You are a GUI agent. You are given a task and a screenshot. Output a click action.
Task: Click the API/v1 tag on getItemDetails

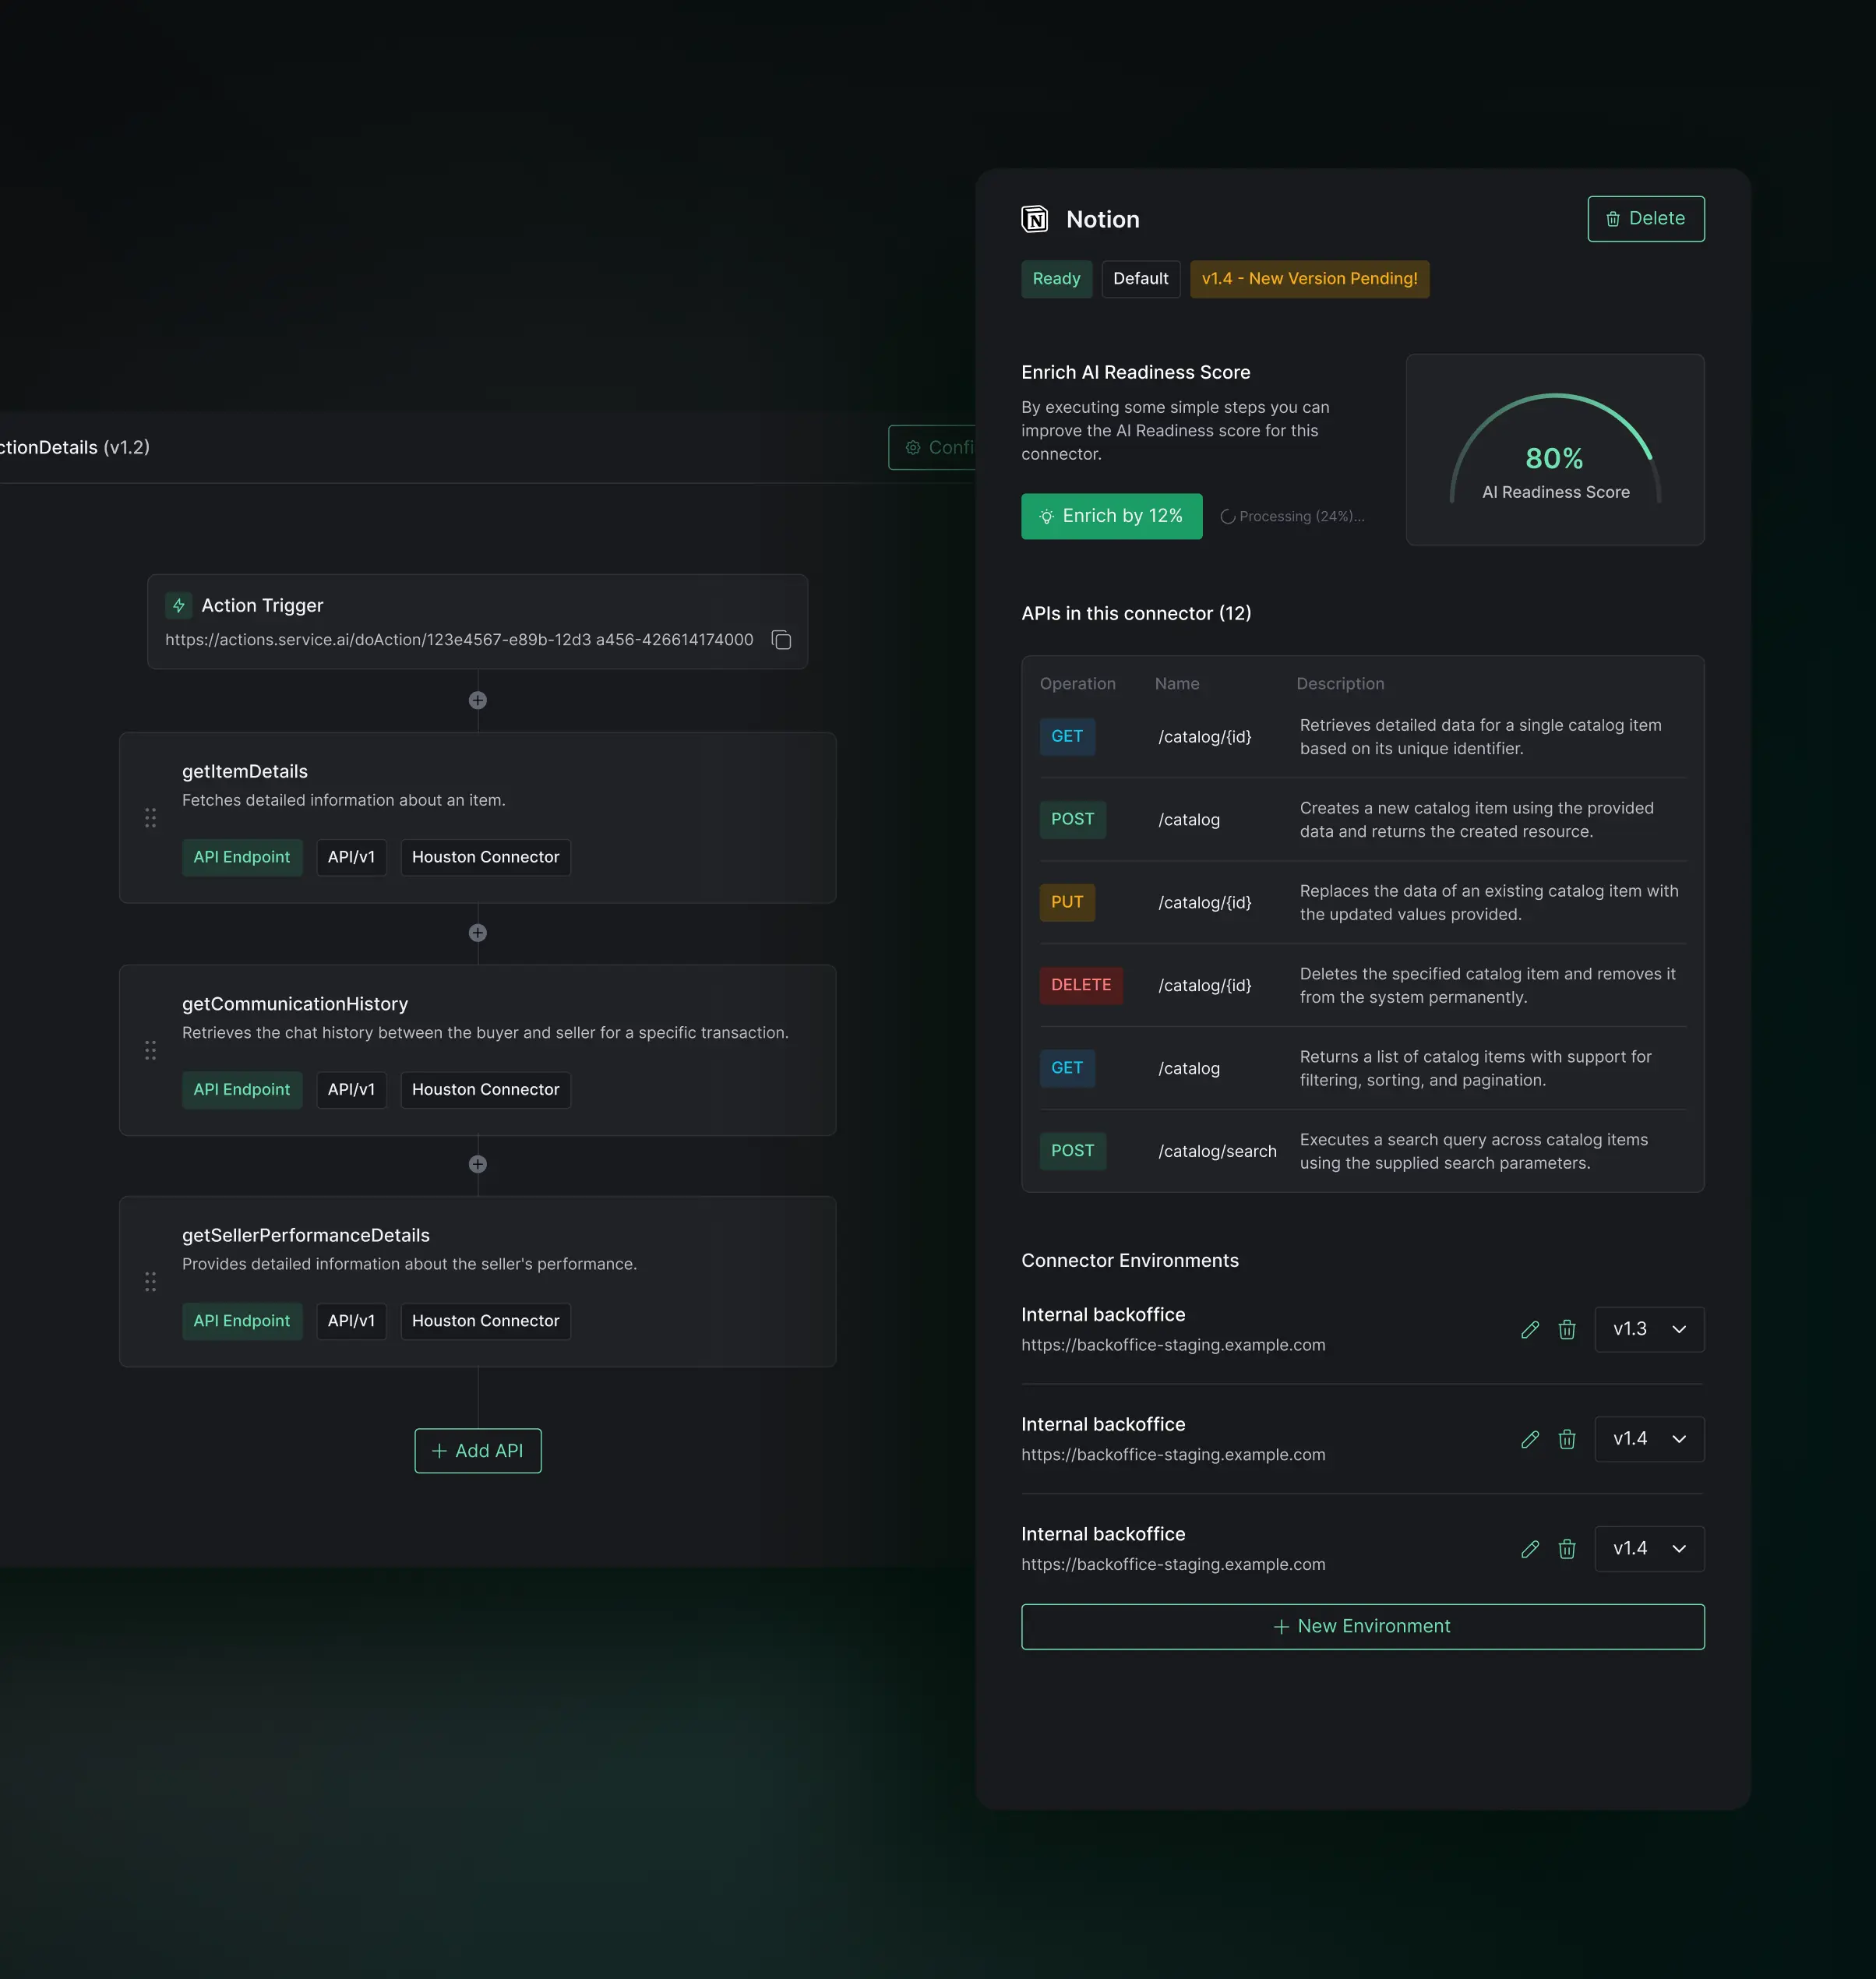point(351,857)
